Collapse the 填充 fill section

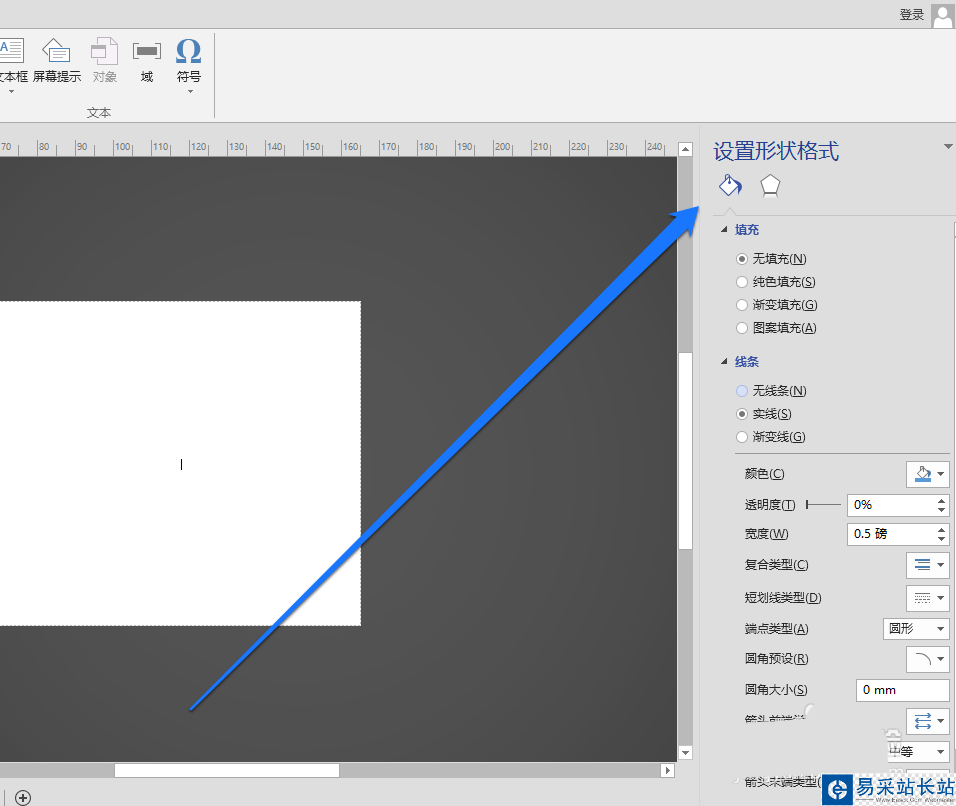[724, 229]
